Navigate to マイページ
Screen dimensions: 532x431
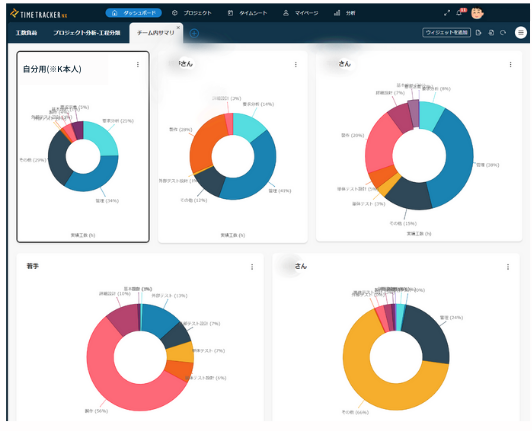301,13
